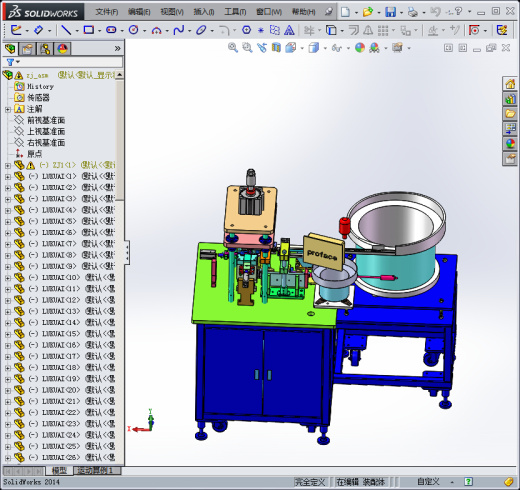Switch to the 运动算例1 tab
520x490 pixels.
(x=95, y=471)
